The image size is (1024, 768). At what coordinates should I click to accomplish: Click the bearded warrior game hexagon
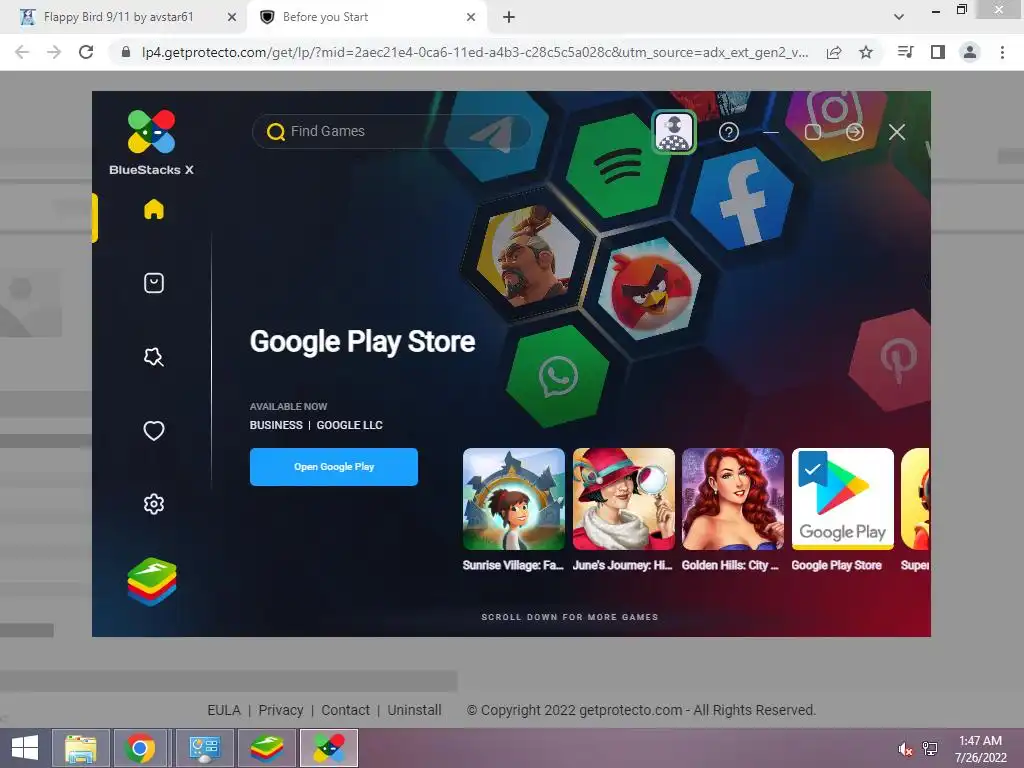pyautogui.click(x=528, y=256)
